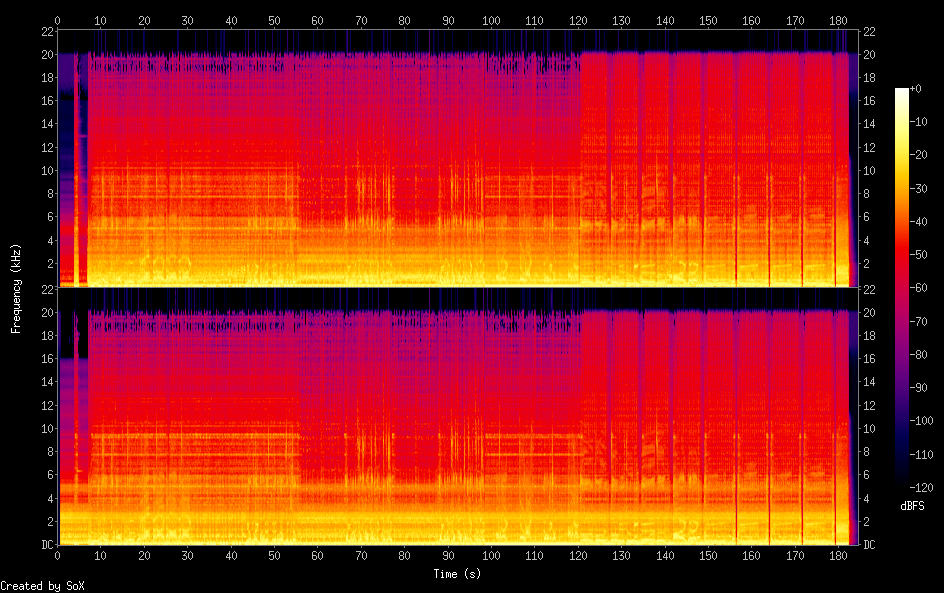Click the "Created by SoX" text
This screenshot has height=593, width=944.
(x=42, y=585)
